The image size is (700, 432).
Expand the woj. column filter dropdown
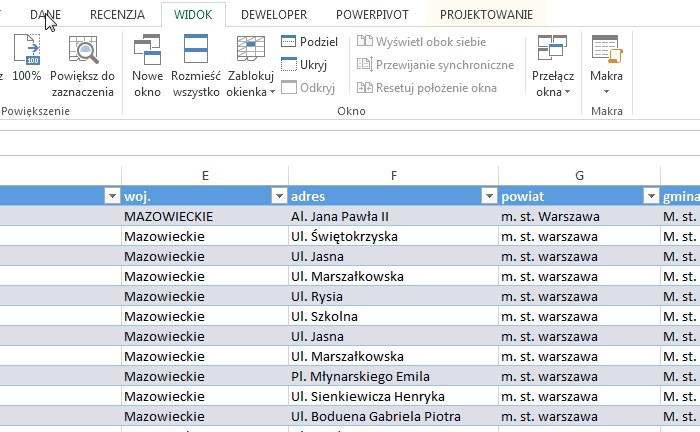click(x=278, y=196)
